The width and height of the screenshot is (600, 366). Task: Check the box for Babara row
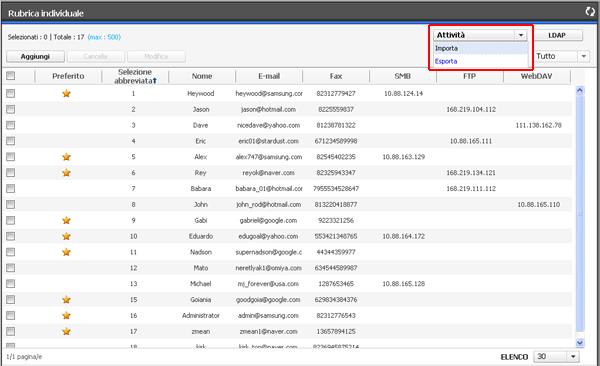click(x=11, y=189)
